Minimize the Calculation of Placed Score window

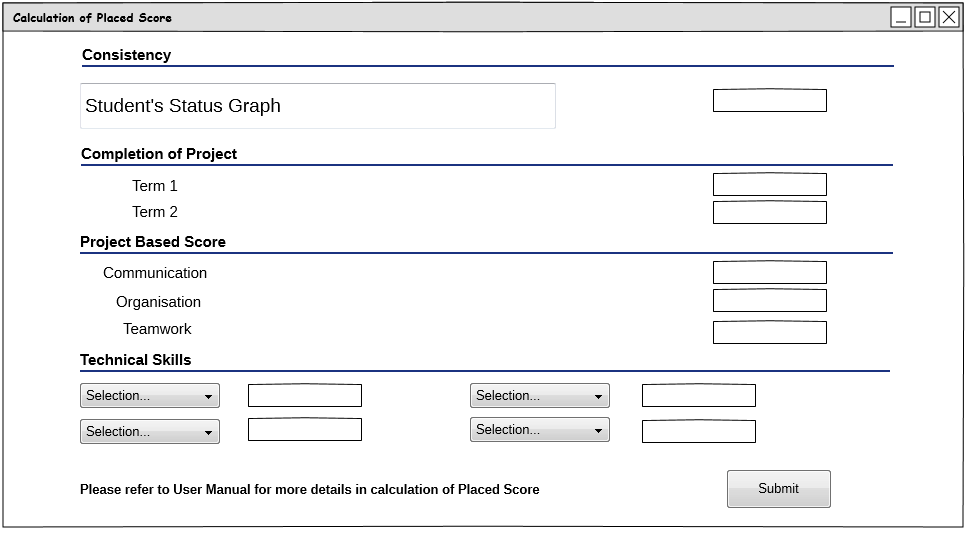pyautogui.click(x=901, y=17)
